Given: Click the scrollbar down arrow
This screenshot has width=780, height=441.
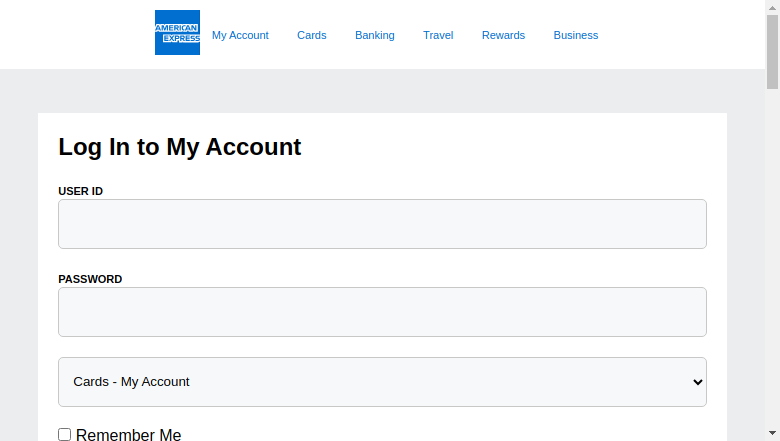Looking at the screenshot, I should coord(772,433).
